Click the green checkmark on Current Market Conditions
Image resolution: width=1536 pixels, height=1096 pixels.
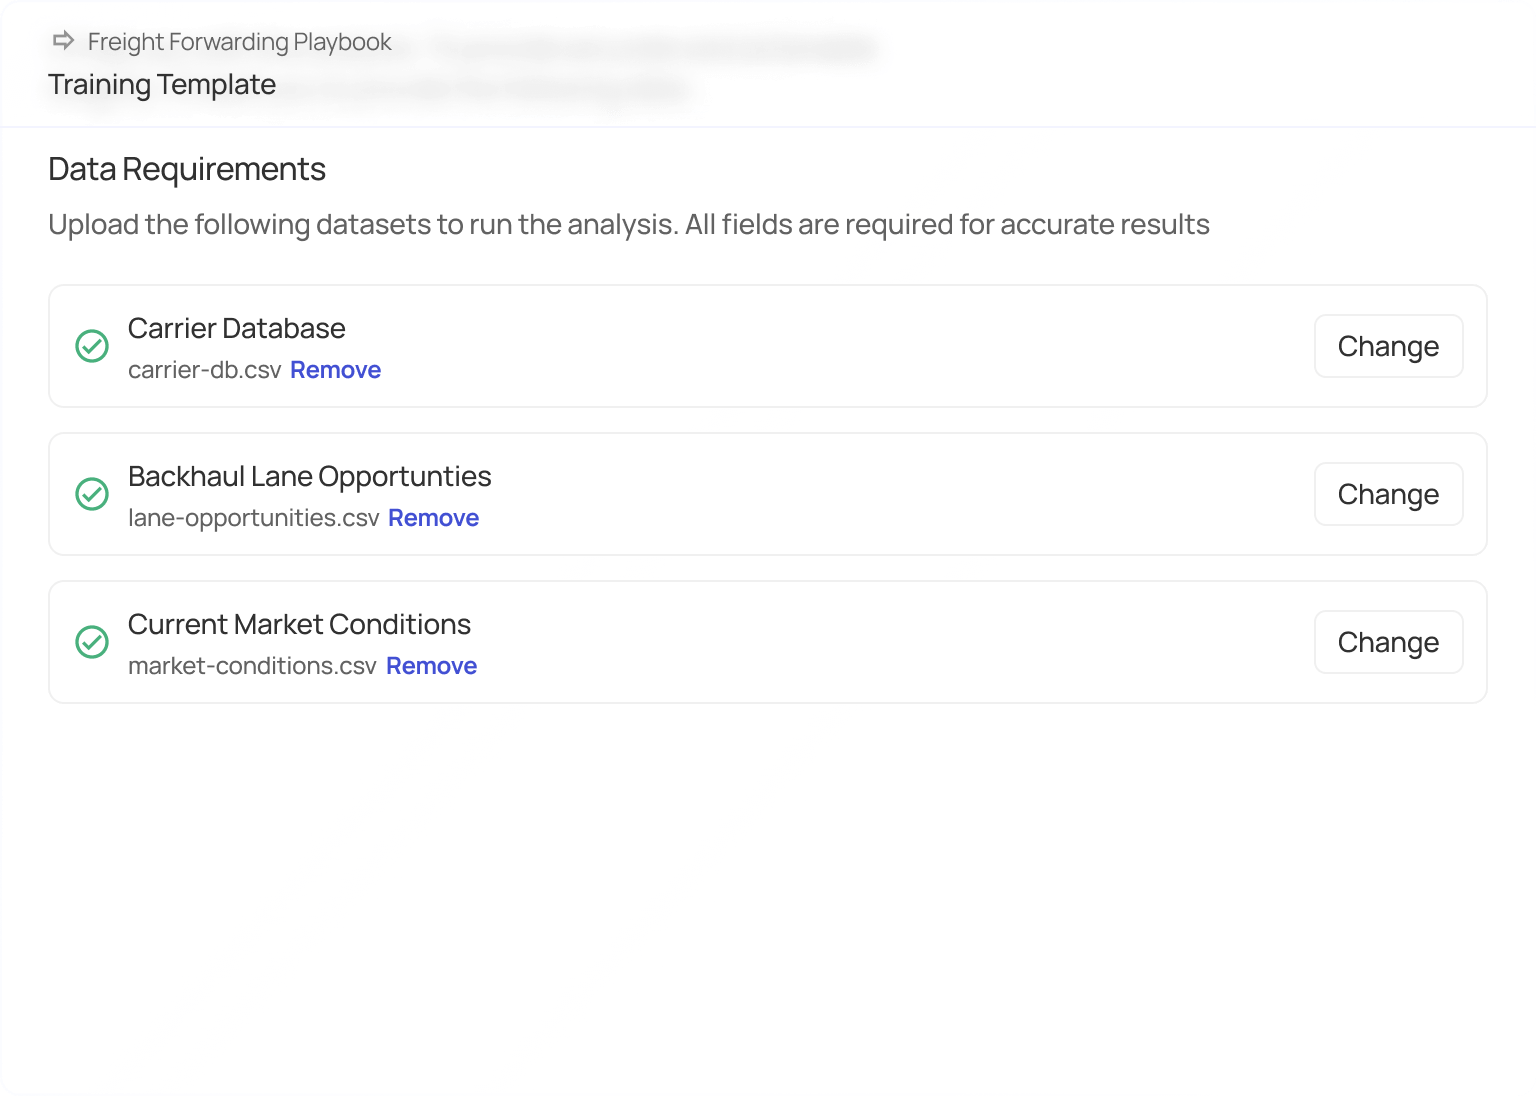(92, 643)
